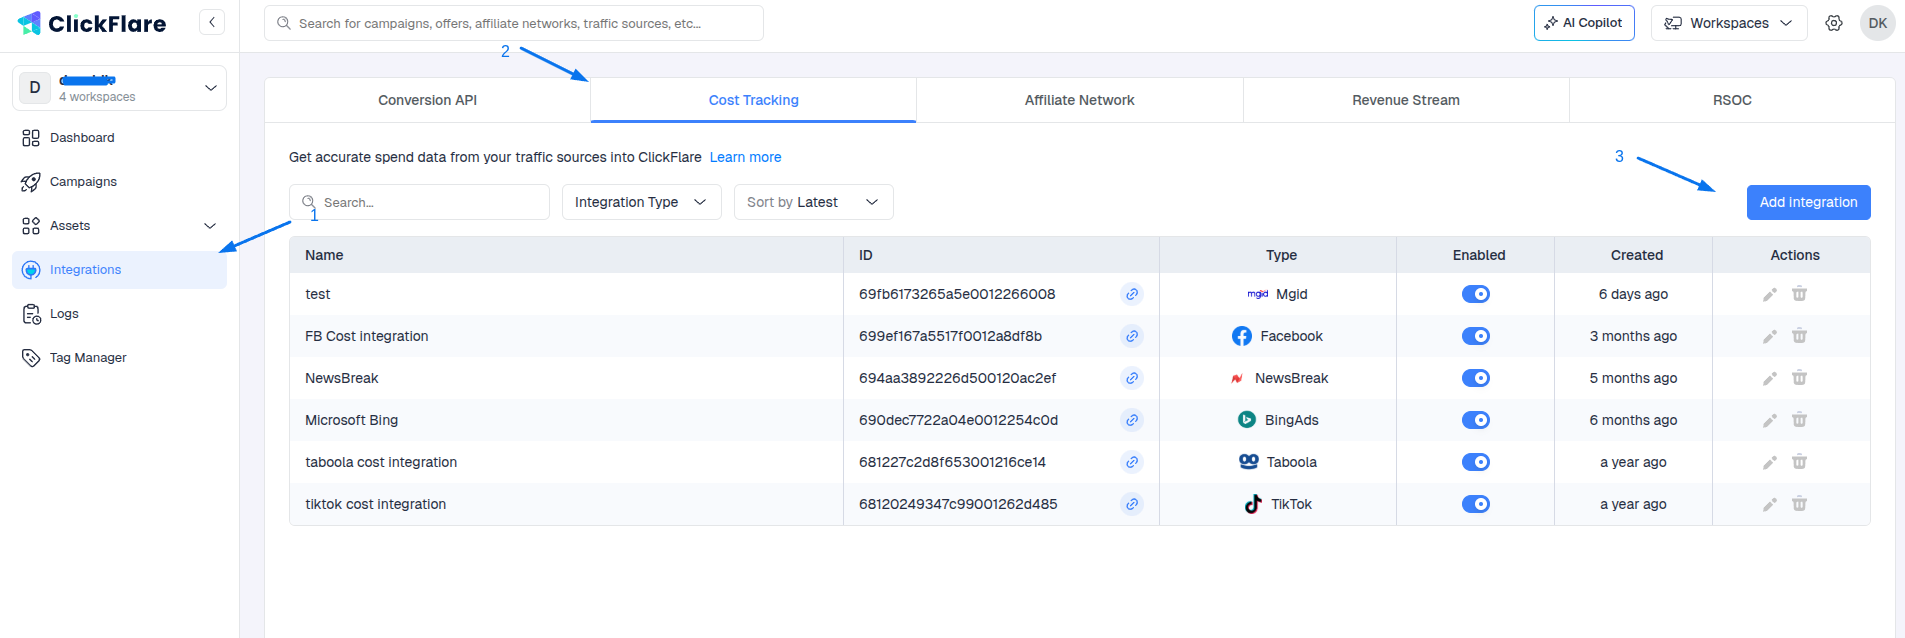Click the ClickFlare logo
Screen dimensions: 1905x638
click(x=92, y=23)
